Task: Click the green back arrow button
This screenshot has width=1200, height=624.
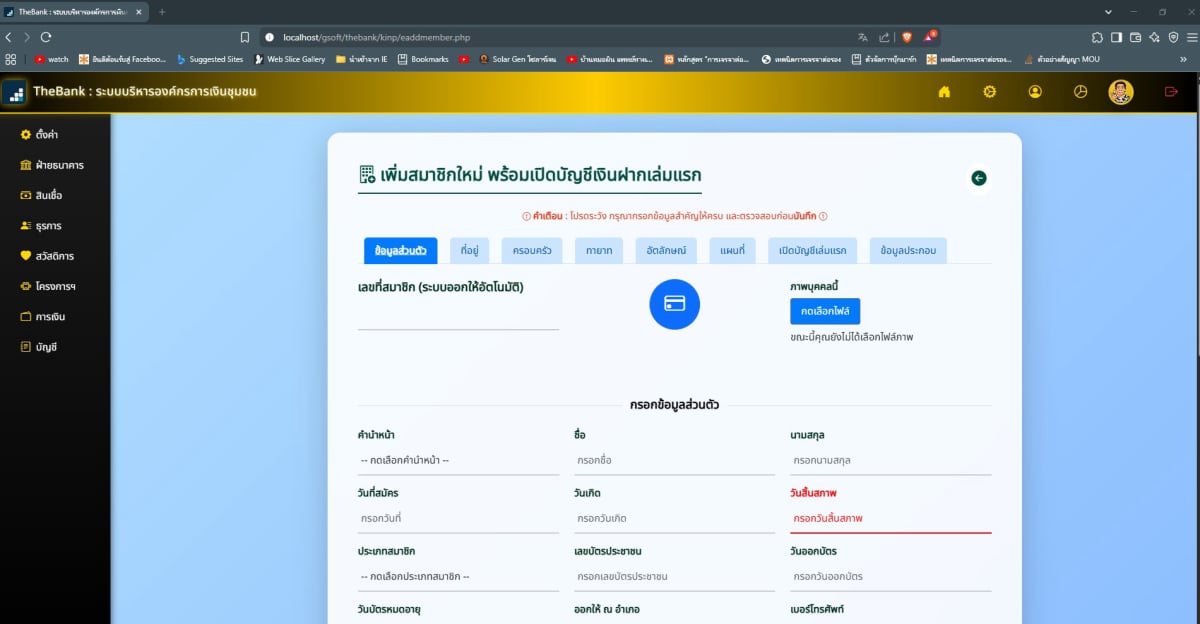Action: click(x=979, y=178)
